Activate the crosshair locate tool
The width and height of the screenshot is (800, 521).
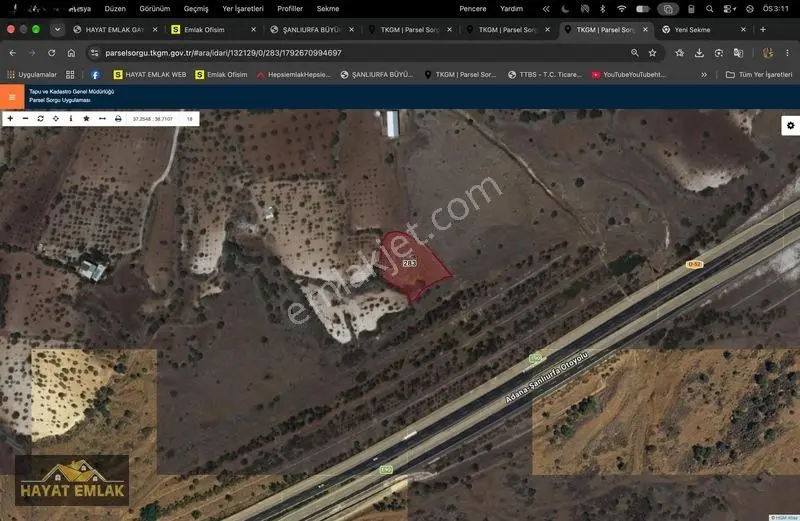click(56, 119)
